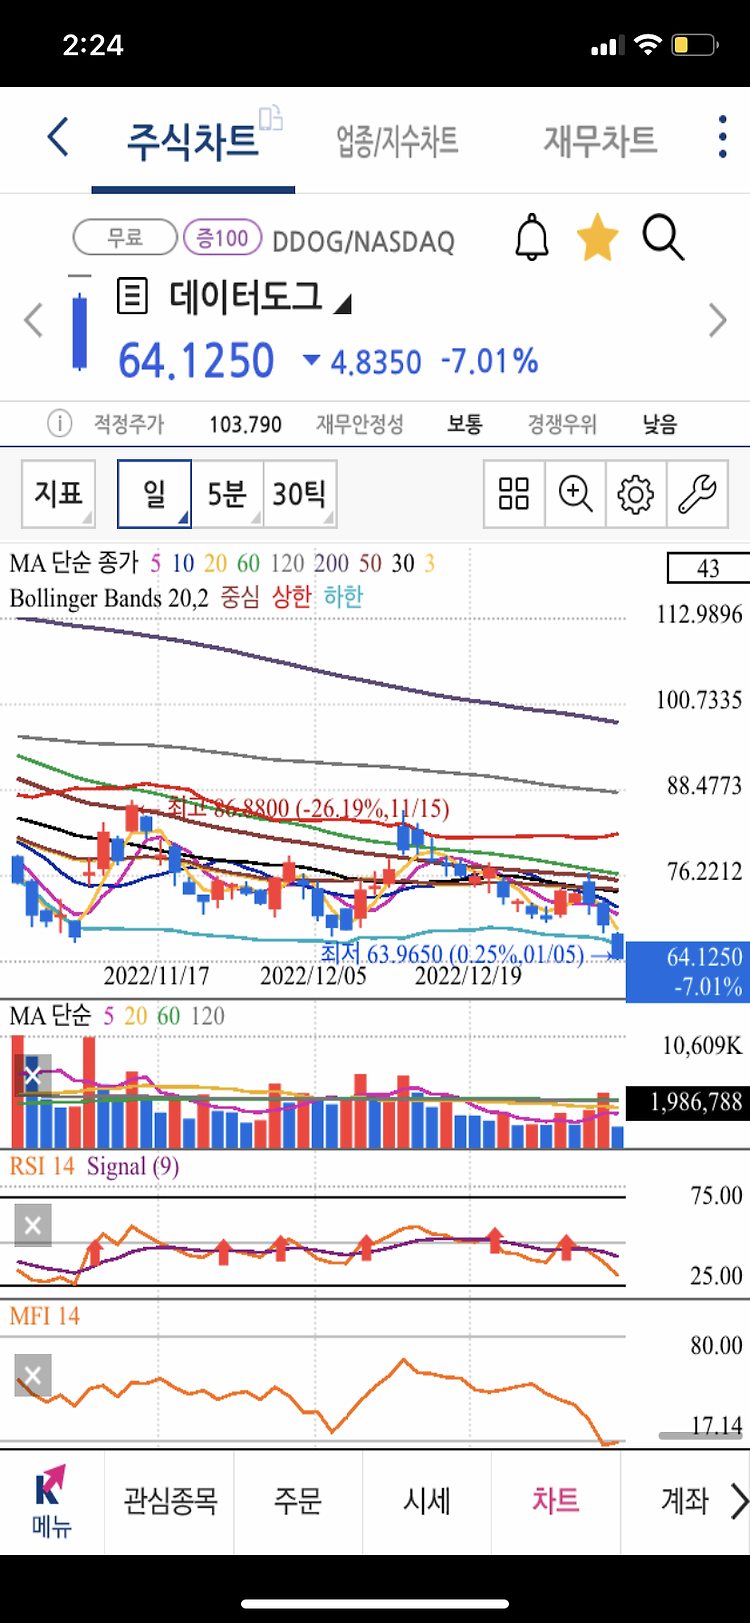Go to next stock with right chevron

click(717, 321)
